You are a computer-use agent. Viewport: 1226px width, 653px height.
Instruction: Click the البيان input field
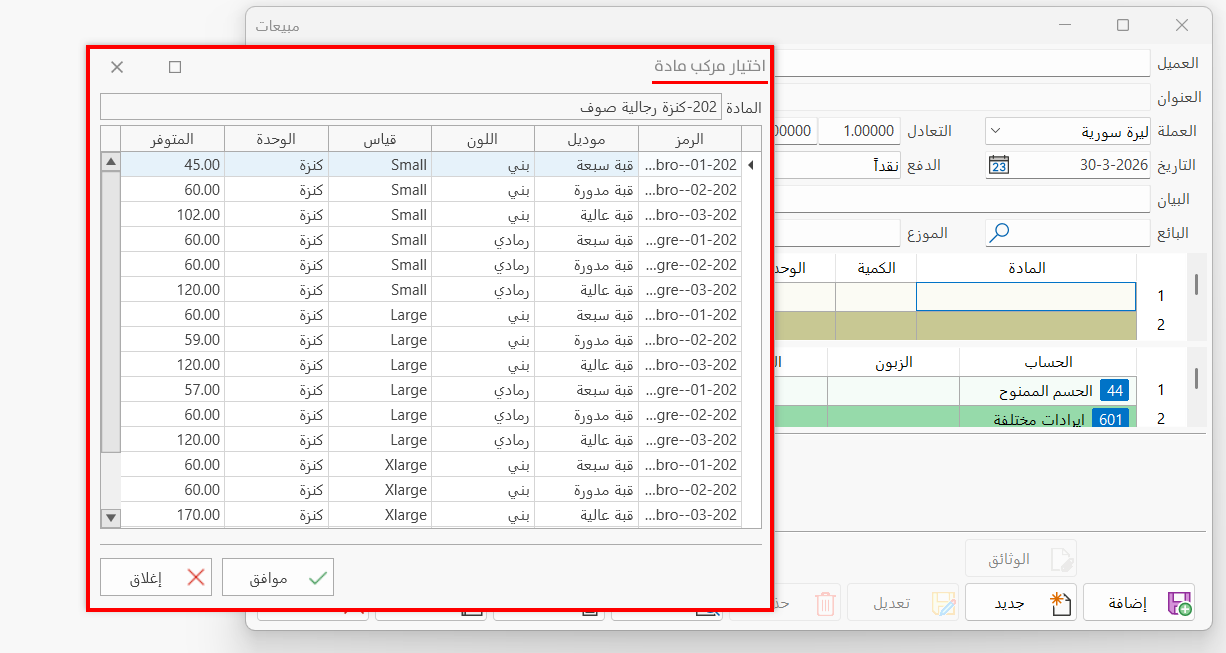coord(962,199)
